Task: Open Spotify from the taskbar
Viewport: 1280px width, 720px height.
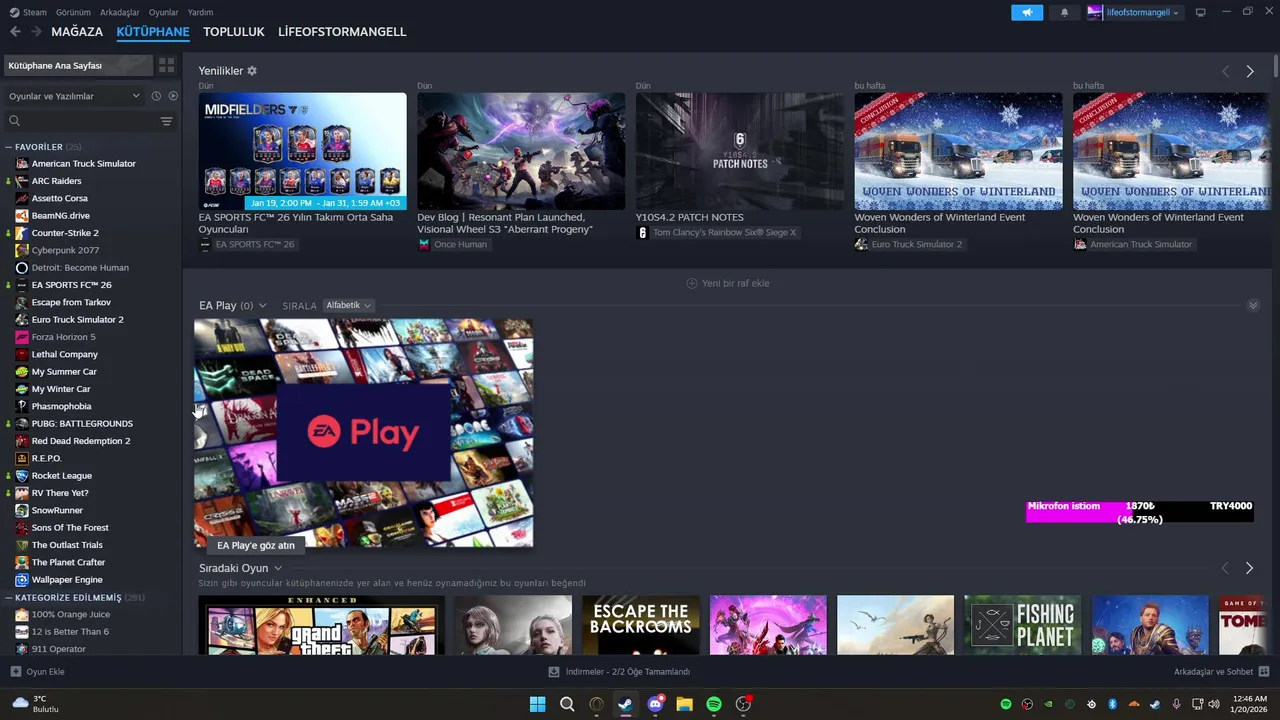Action: tap(714, 704)
